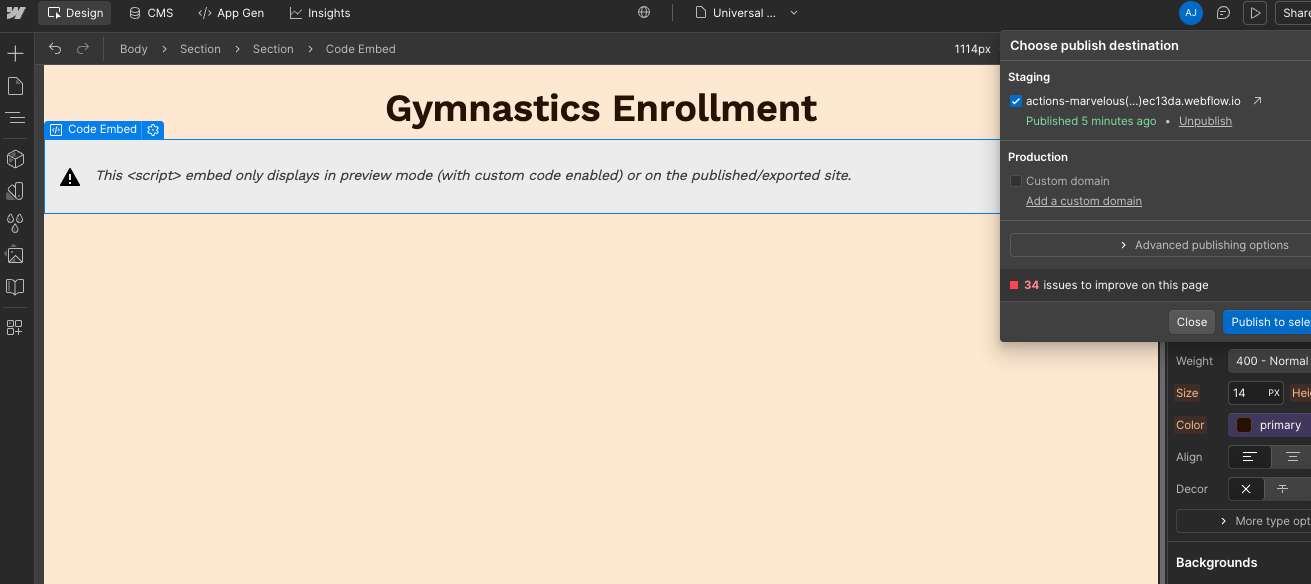Click Add a custom domain link

[x=1084, y=201]
